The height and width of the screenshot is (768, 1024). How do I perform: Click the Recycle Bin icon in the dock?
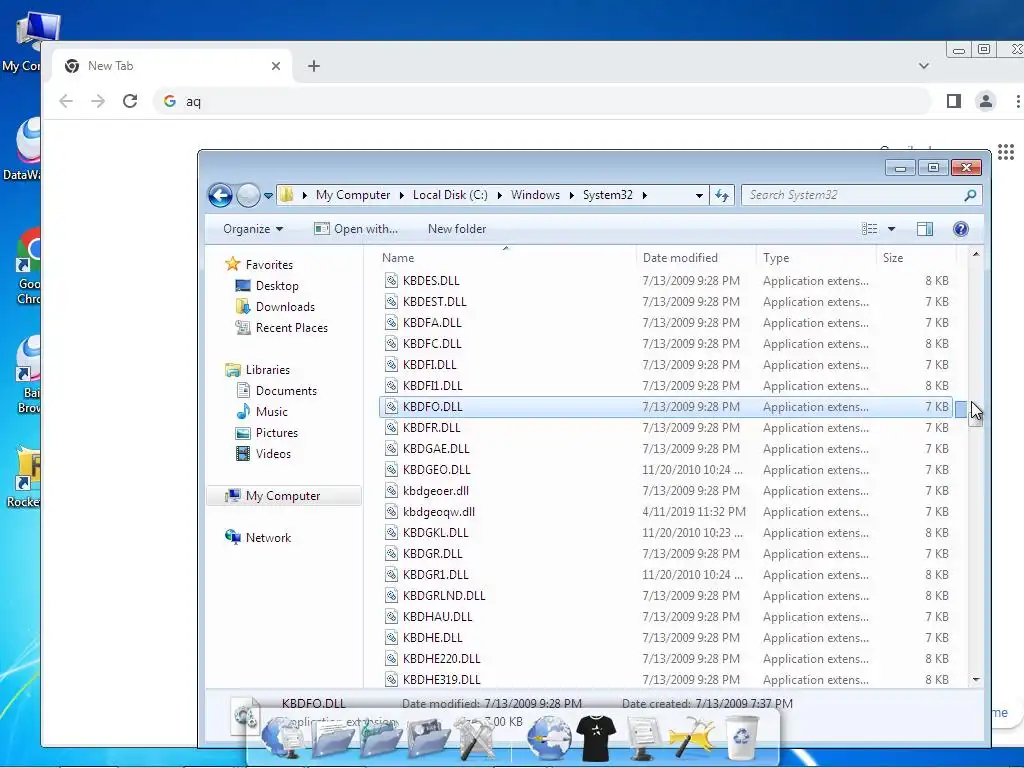pyautogui.click(x=741, y=737)
